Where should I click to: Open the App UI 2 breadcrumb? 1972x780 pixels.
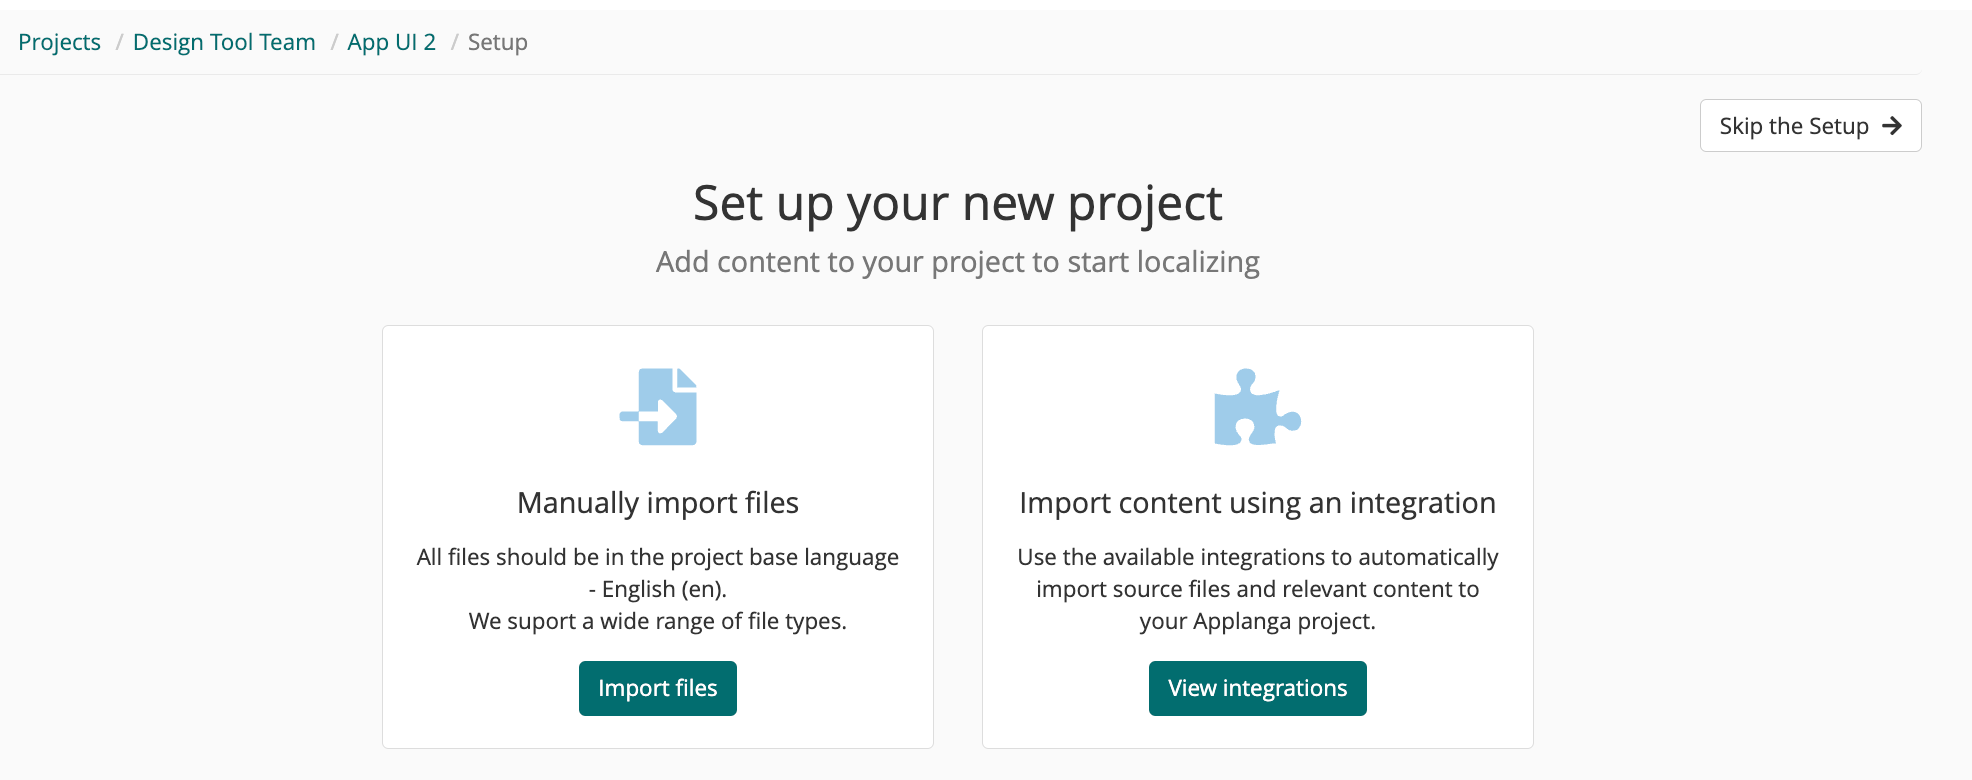click(391, 42)
